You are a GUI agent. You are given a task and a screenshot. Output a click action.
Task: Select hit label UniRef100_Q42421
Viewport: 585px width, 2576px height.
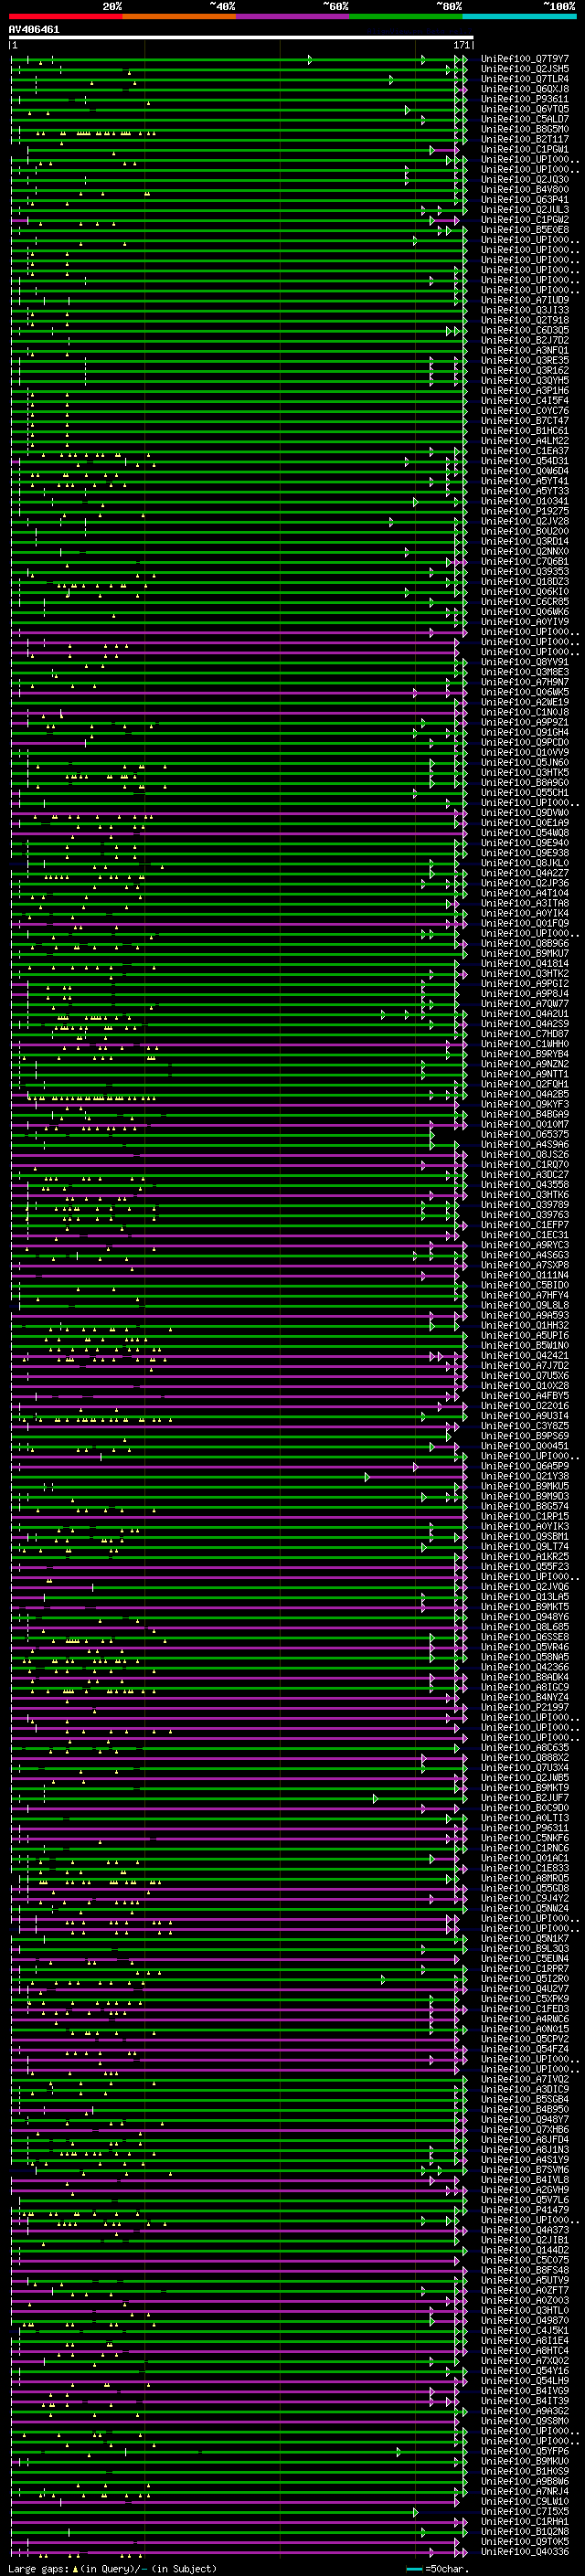pos(525,1356)
